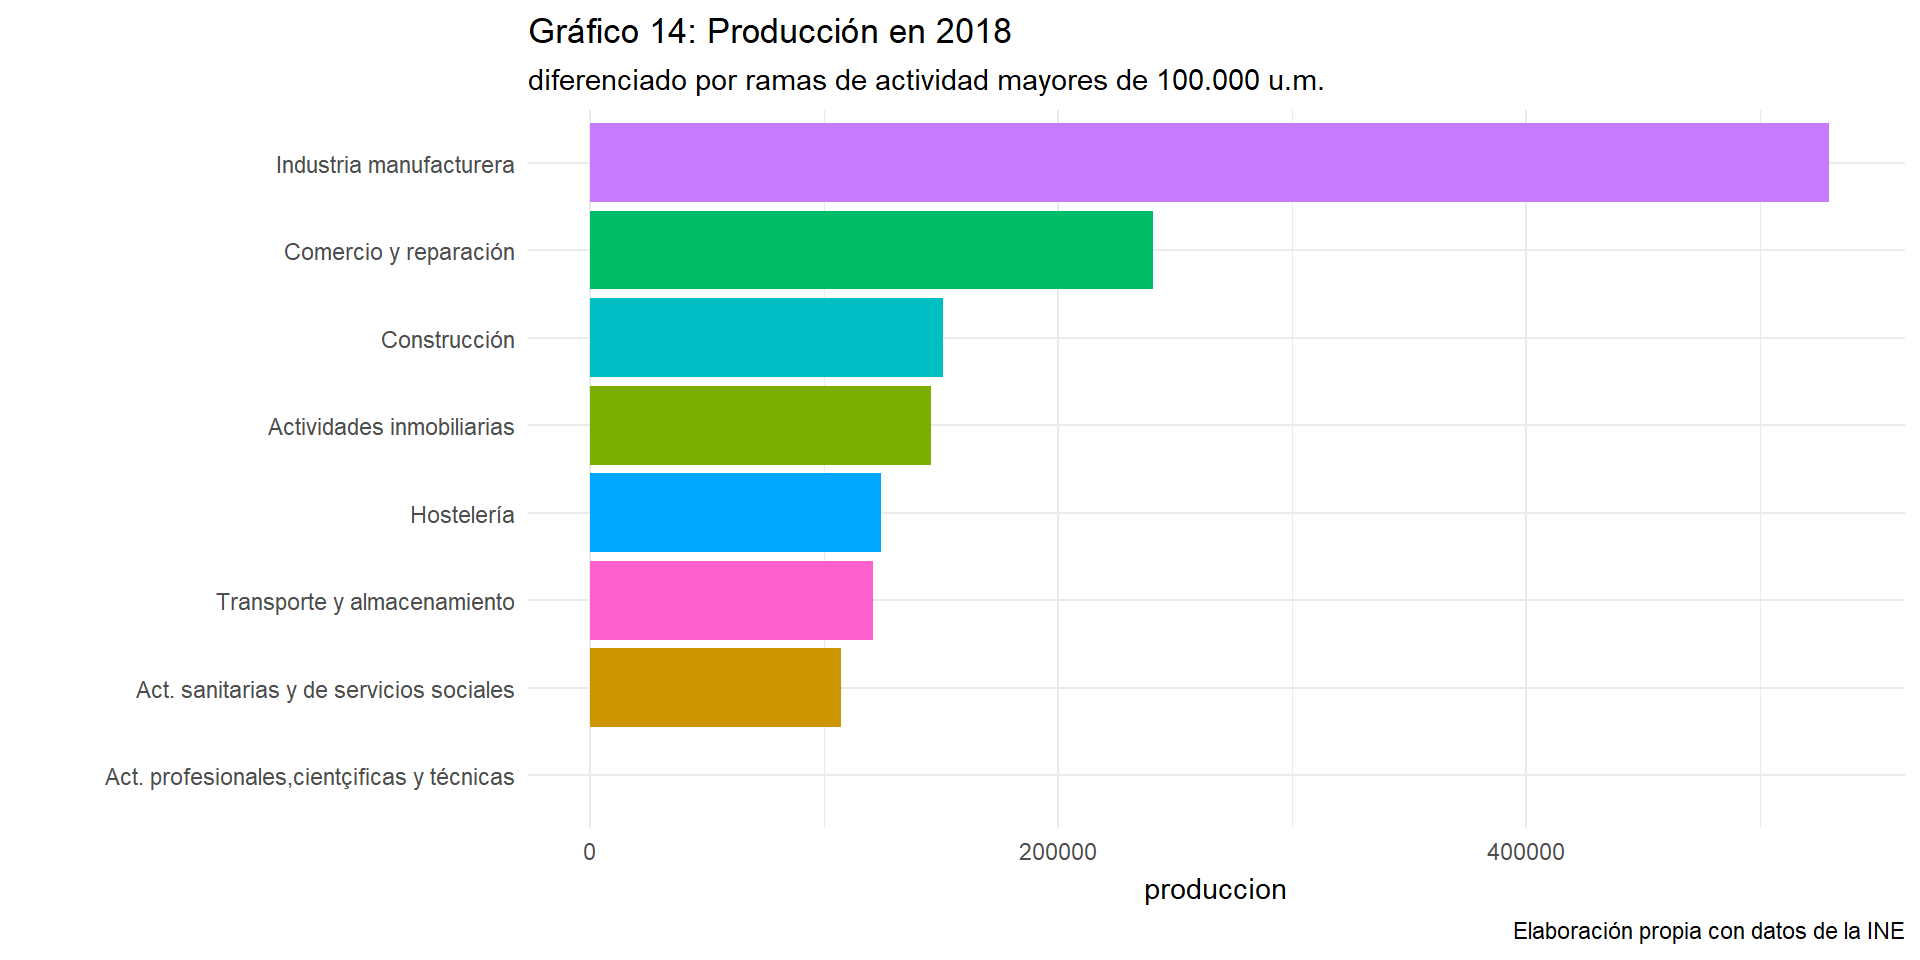Select the green Comercio y reparación bar
The height and width of the screenshot is (960, 1920).
click(871, 250)
